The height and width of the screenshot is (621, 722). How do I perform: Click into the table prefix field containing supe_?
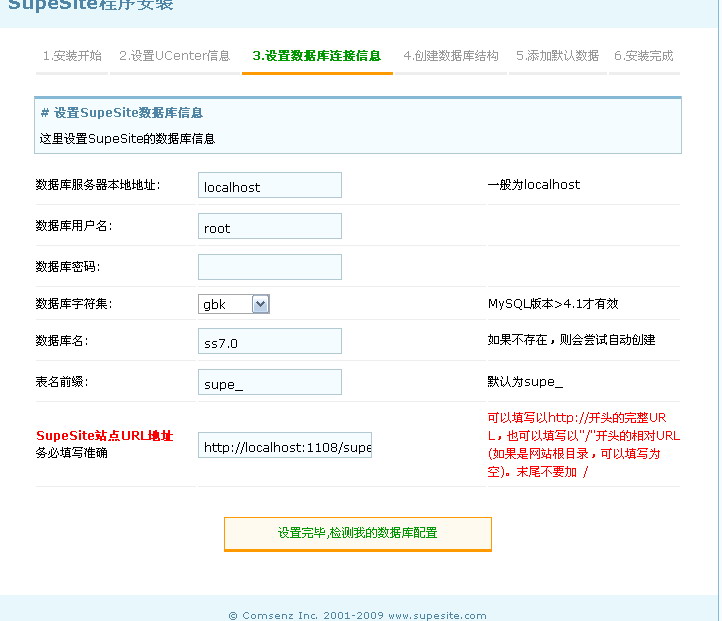(270, 382)
